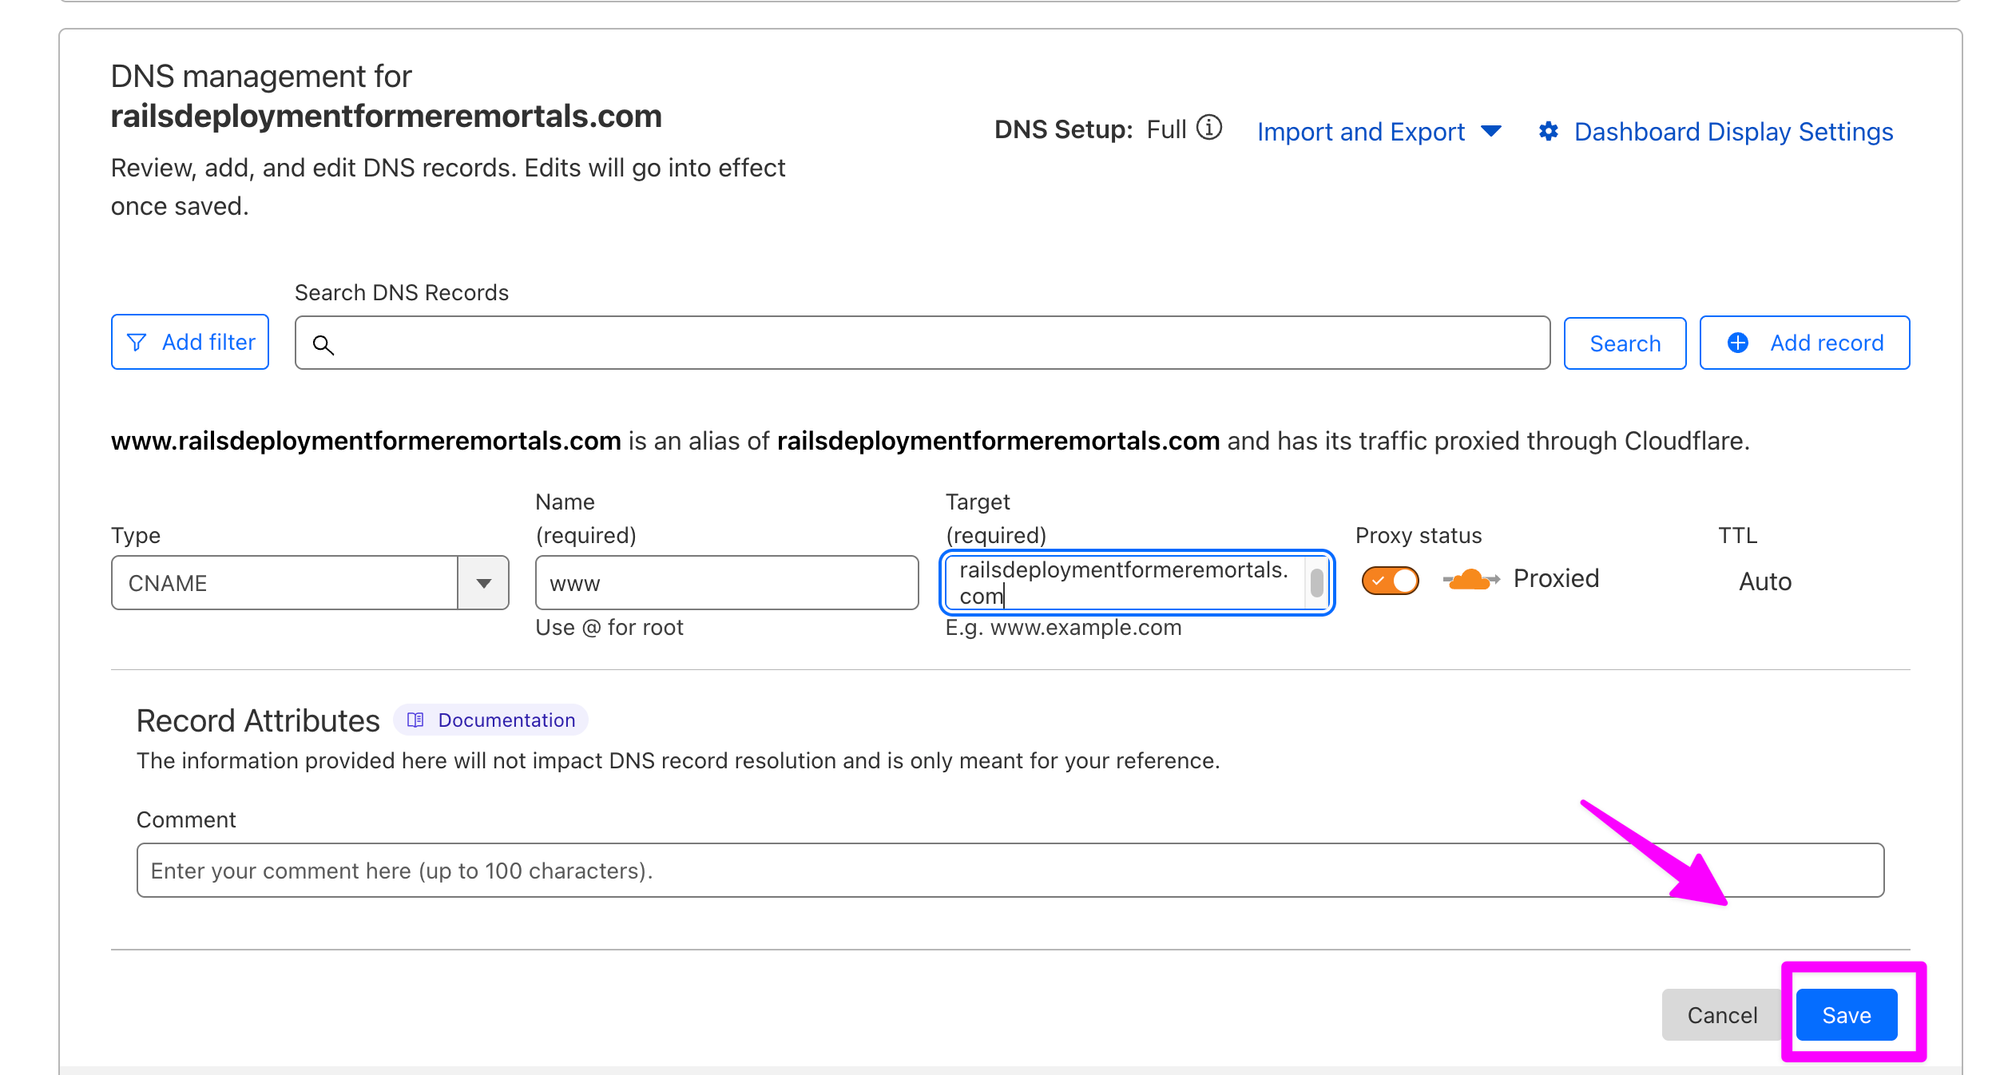Screen dimensions: 2000x1075
Task: Click the Name field containing www
Action: tap(727, 583)
